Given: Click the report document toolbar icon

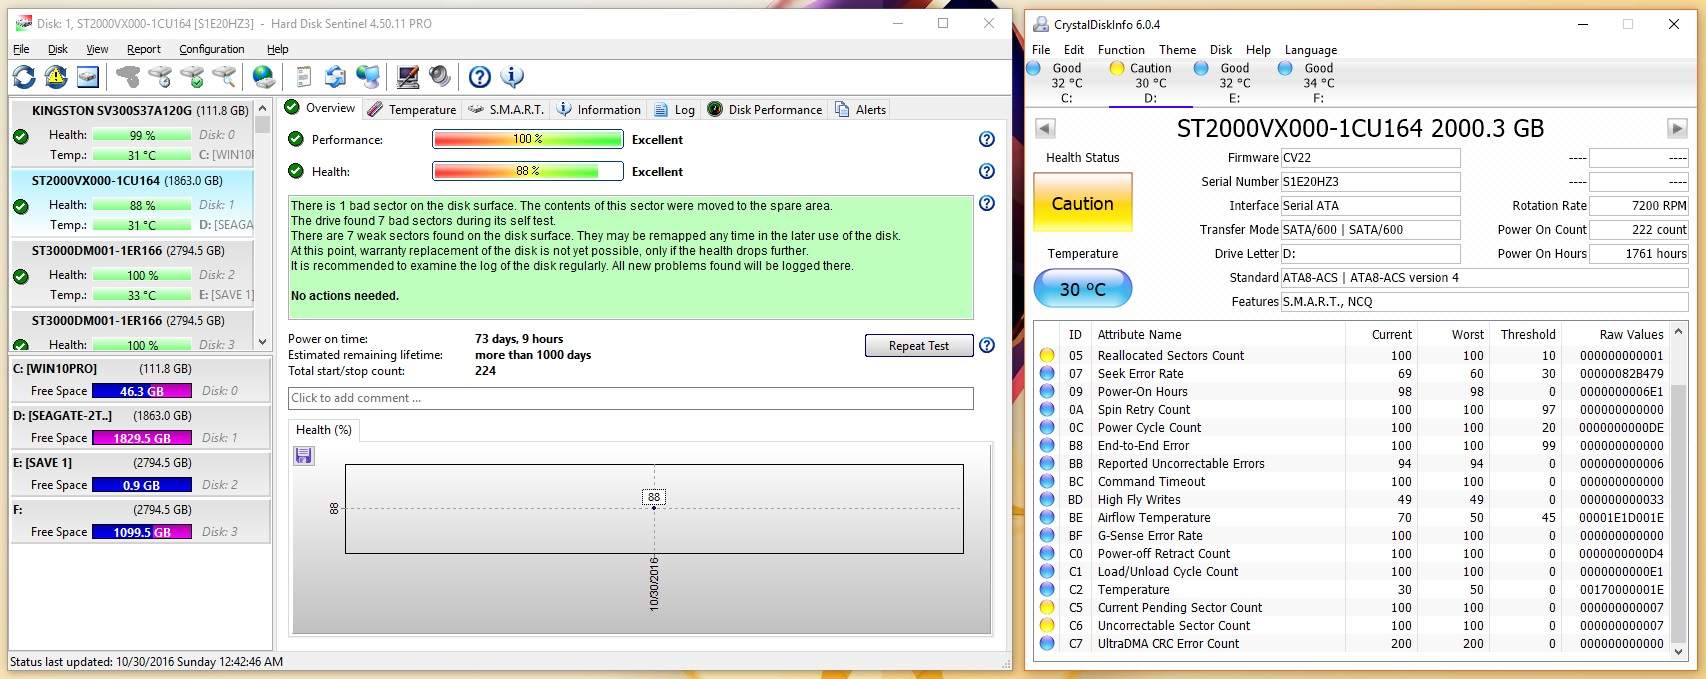Looking at the screenshot, I should [303, 76].
